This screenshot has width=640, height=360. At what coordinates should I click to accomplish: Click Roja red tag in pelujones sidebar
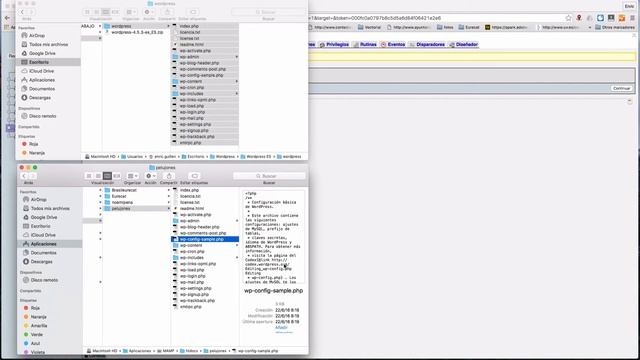[35, 308]
